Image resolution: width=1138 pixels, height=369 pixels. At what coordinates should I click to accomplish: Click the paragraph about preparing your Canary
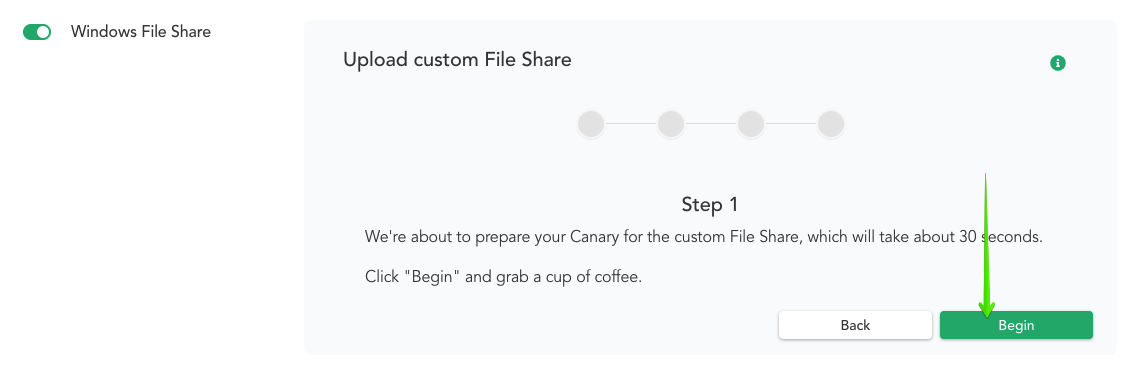coord(703,237)
